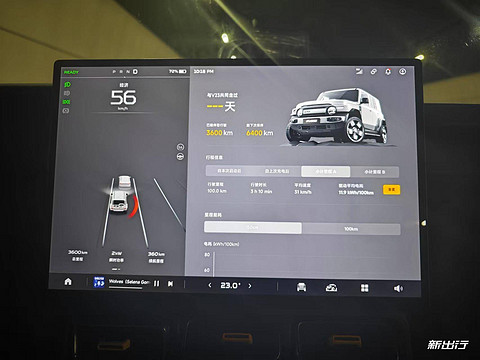The image size is (480, 360).
Task: Select the Trip A subtotal tab
Action: pos(326,171)
